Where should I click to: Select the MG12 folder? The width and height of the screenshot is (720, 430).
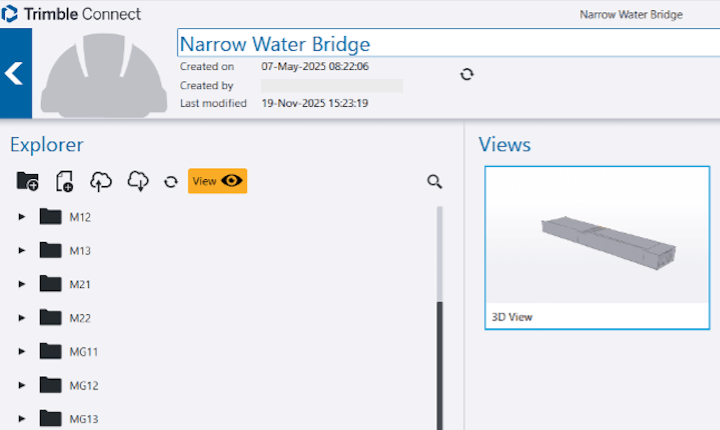(x=83, y=386)
